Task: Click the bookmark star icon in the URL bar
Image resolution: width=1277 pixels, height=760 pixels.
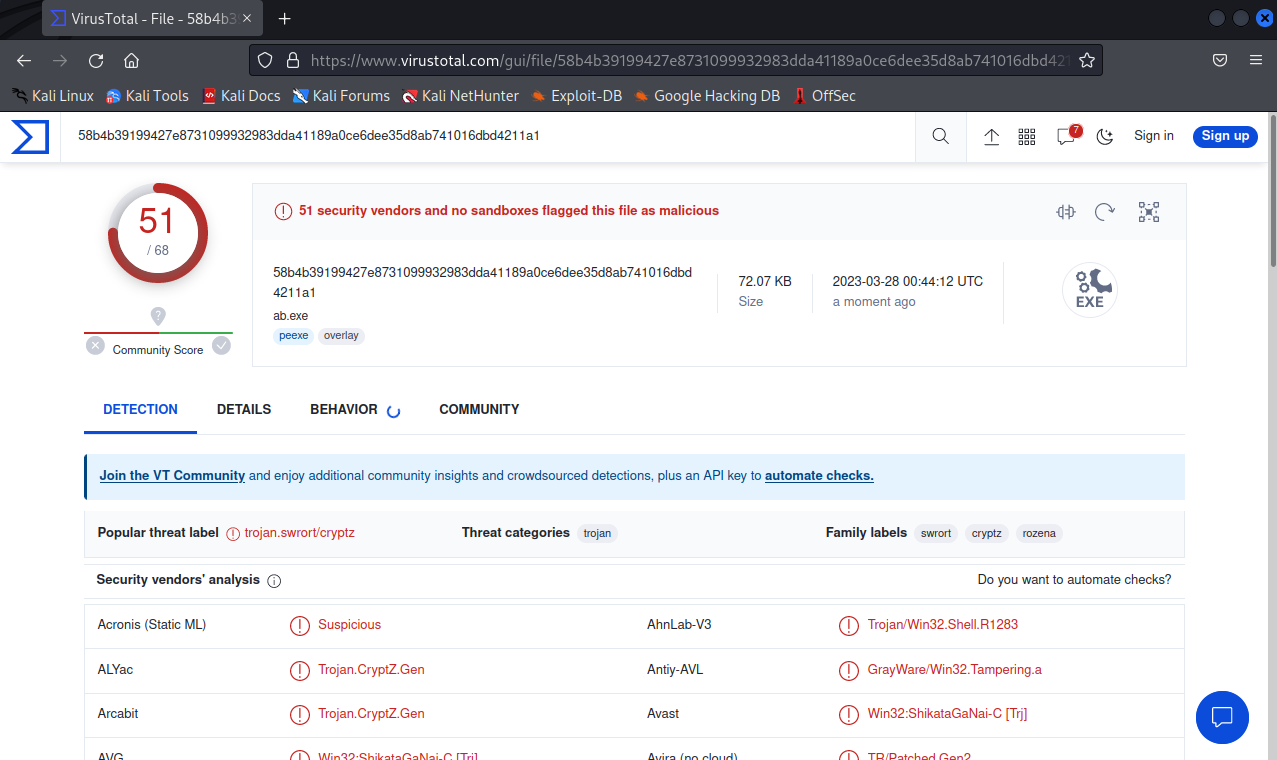Action: (1087, 60)
